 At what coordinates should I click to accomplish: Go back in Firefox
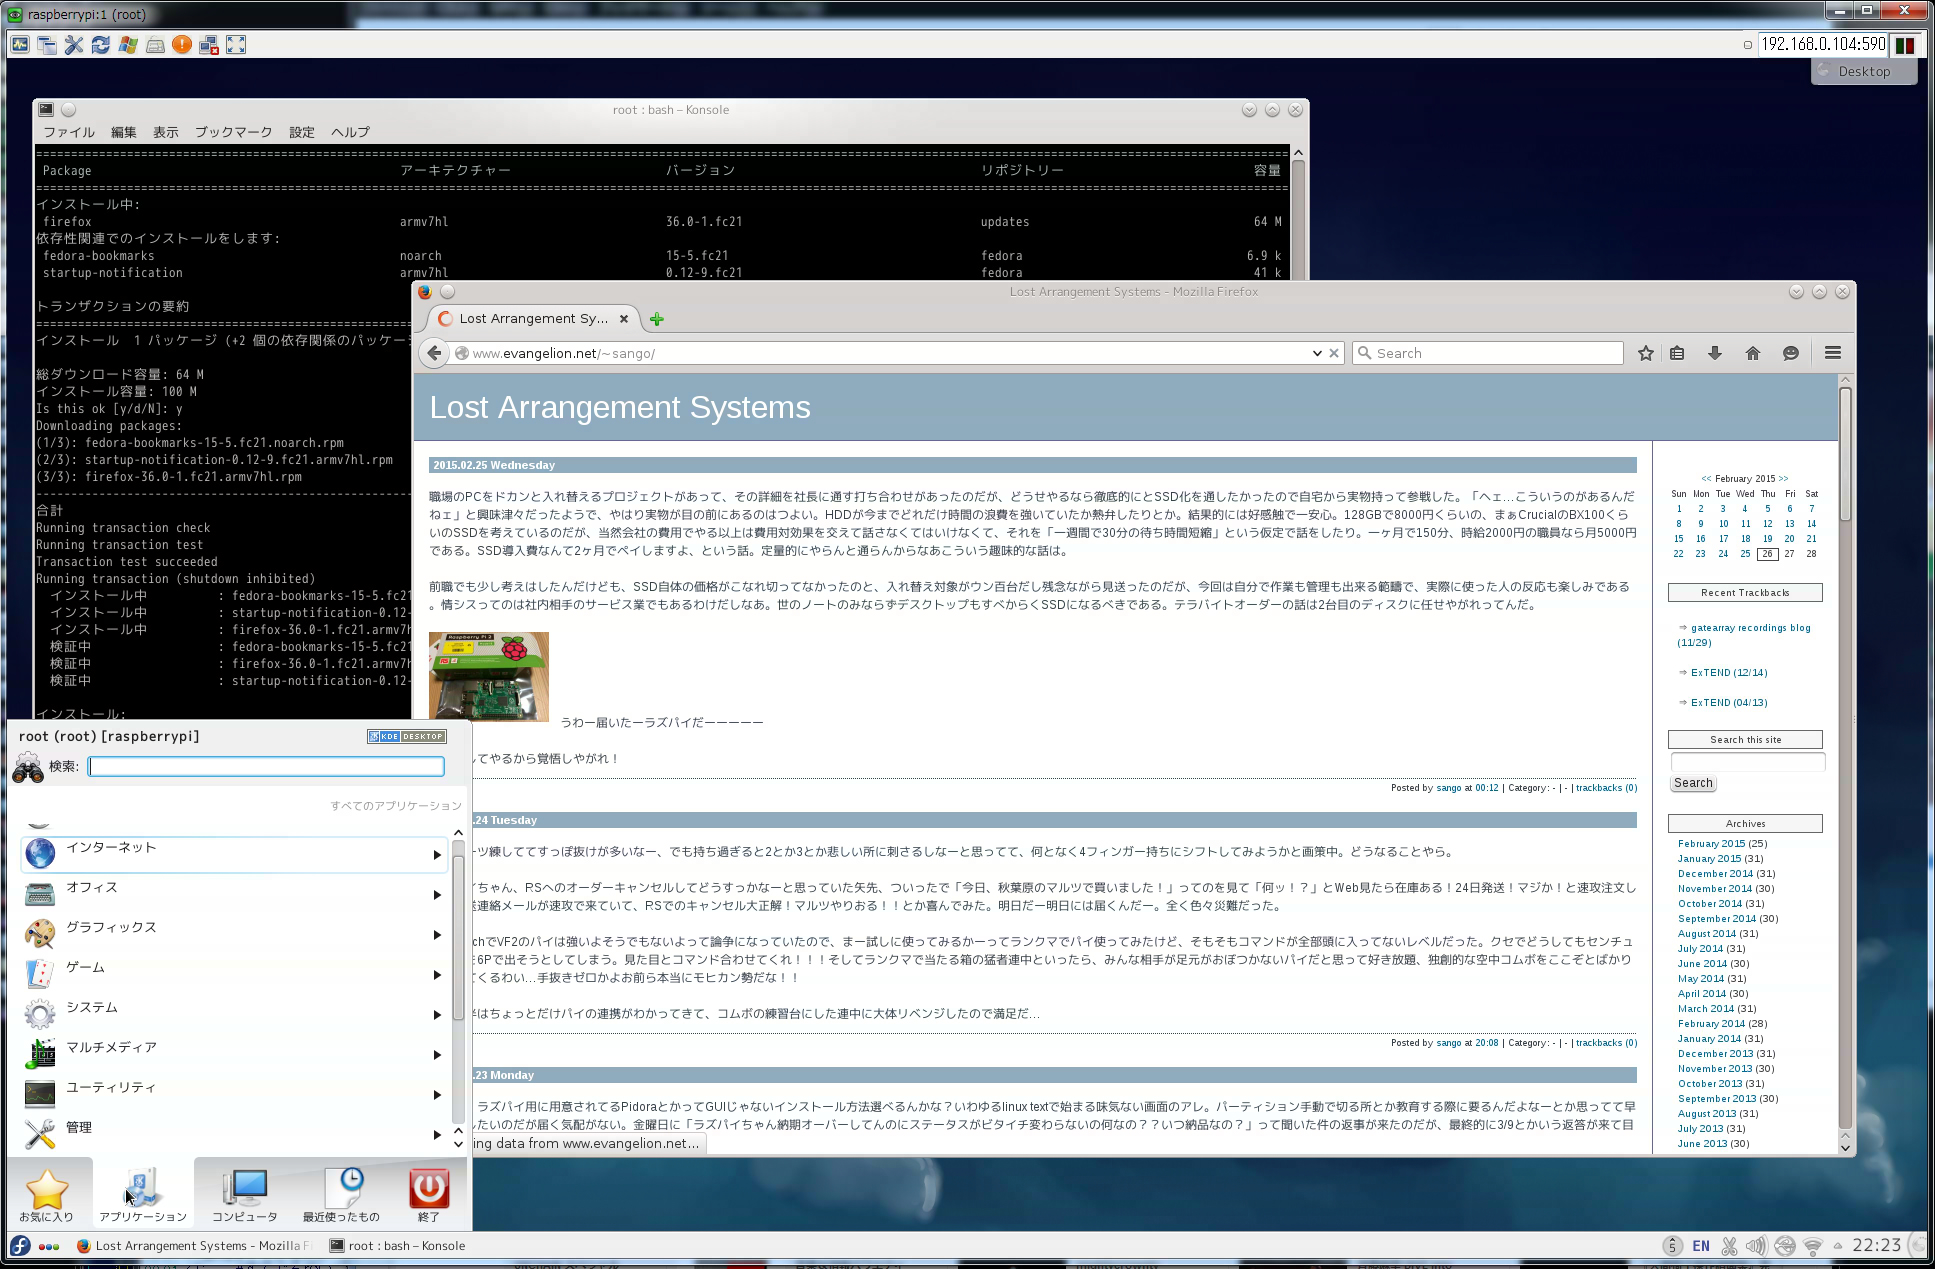(x=434, y=353)
